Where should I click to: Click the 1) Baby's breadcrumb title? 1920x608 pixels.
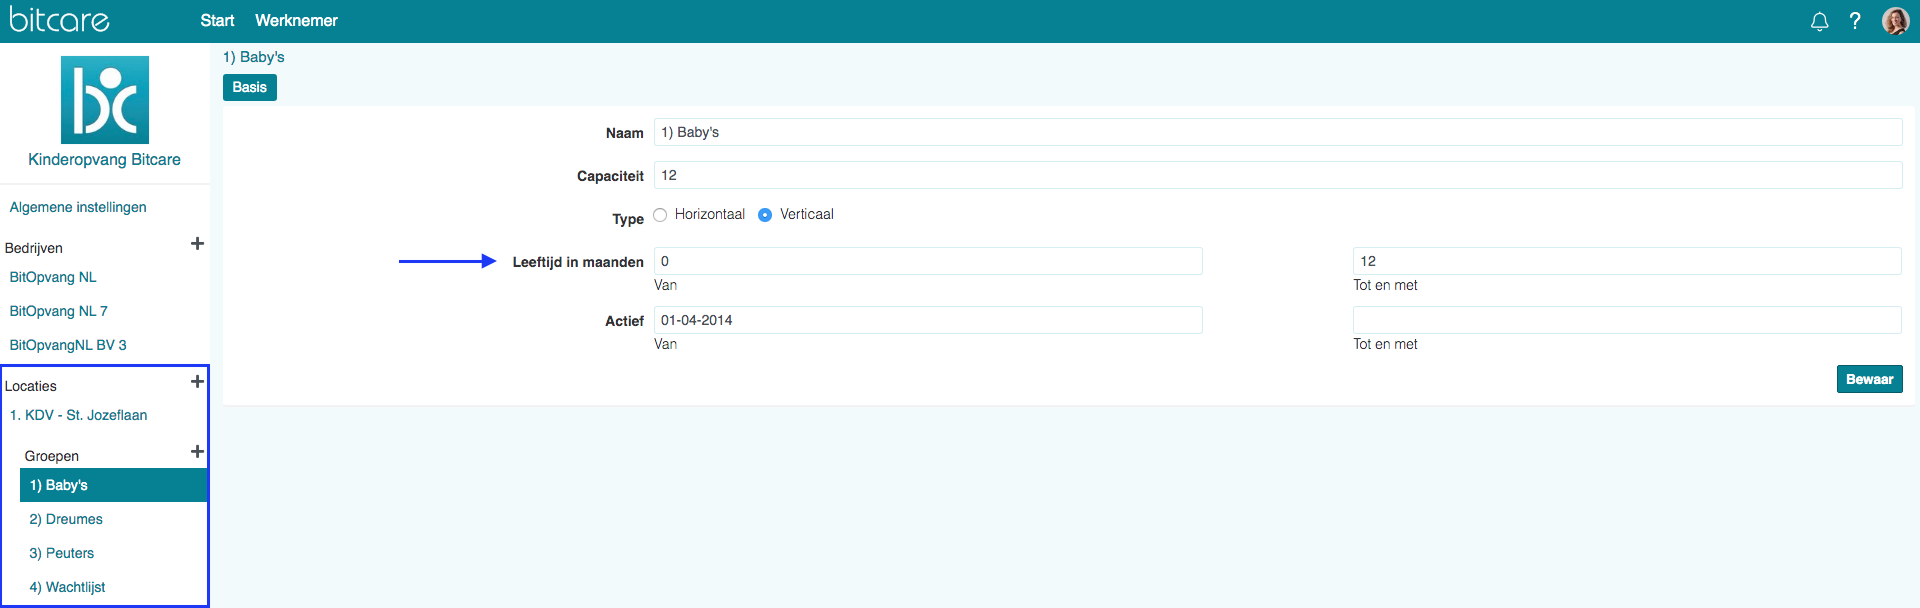point(254,57)
